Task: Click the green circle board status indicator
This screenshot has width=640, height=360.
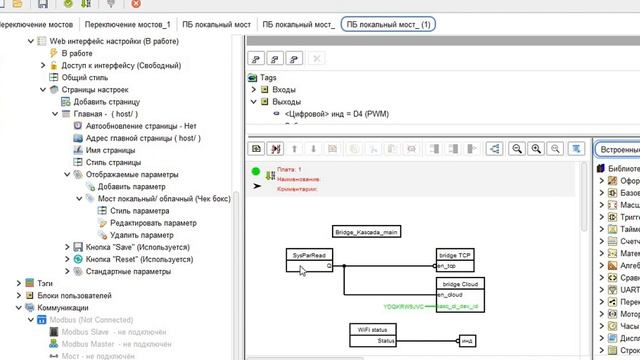Action: (256, 171)
